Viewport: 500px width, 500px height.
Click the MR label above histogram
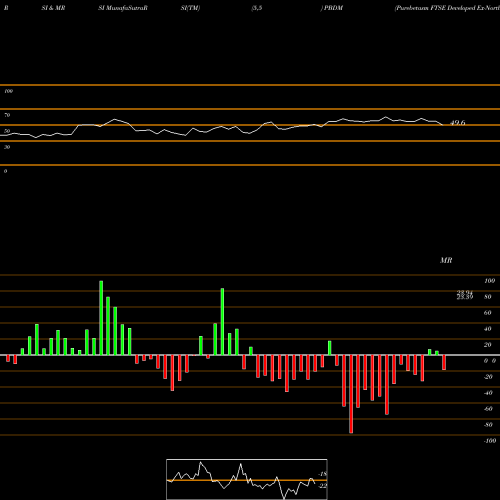(x=446, y=260)
